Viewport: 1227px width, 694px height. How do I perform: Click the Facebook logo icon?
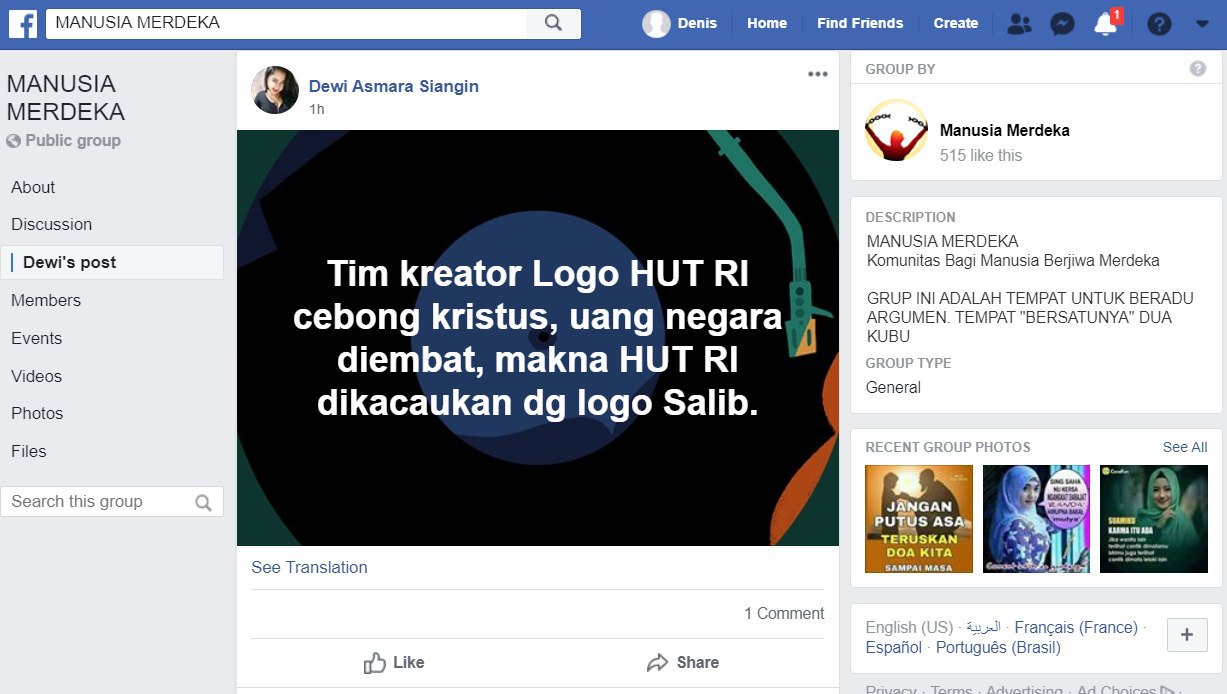click(23, 23)
